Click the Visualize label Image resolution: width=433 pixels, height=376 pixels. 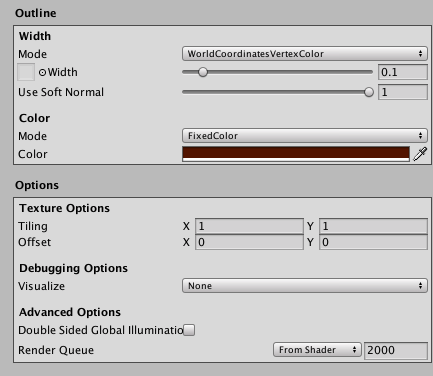pos(41,286)
